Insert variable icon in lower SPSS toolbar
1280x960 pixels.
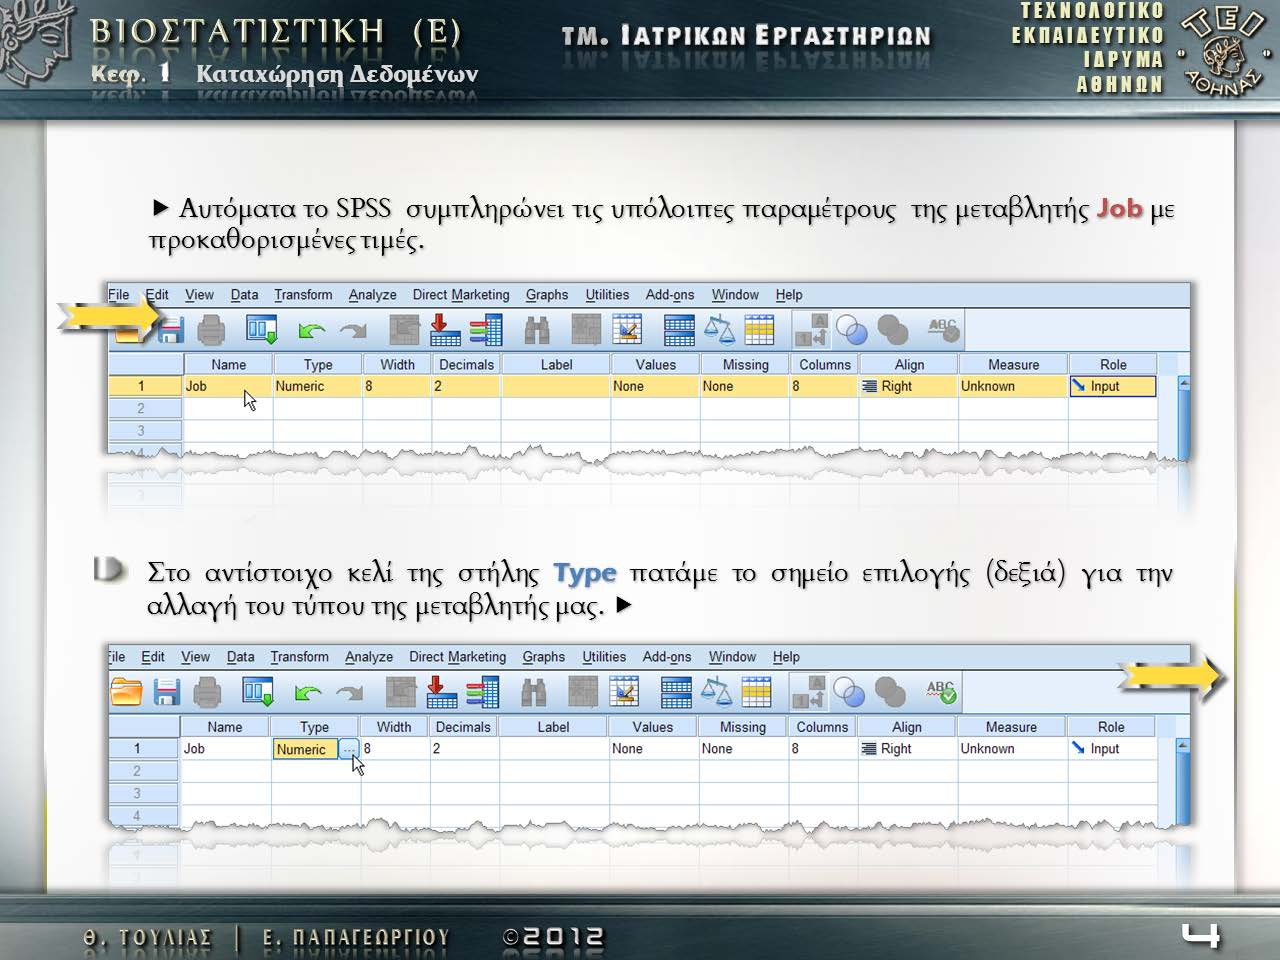pyautogui.click(x=624, y=691)
